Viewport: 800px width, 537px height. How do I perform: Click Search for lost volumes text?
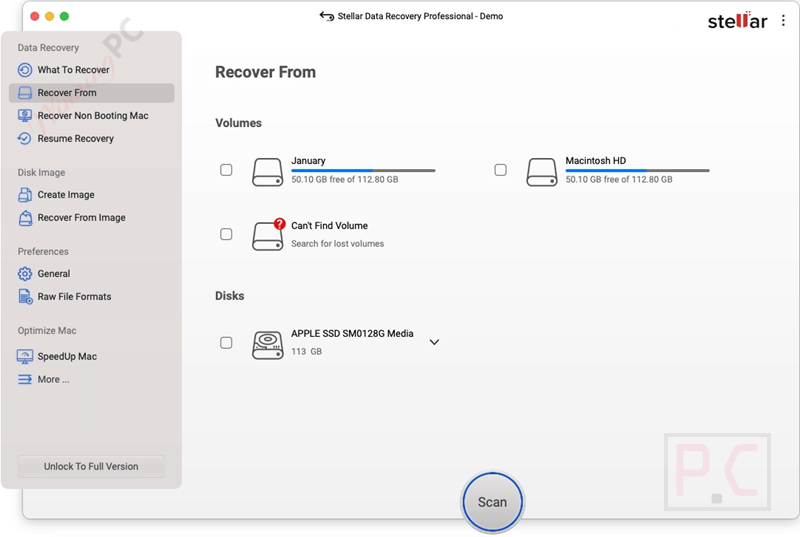[337, 244]
